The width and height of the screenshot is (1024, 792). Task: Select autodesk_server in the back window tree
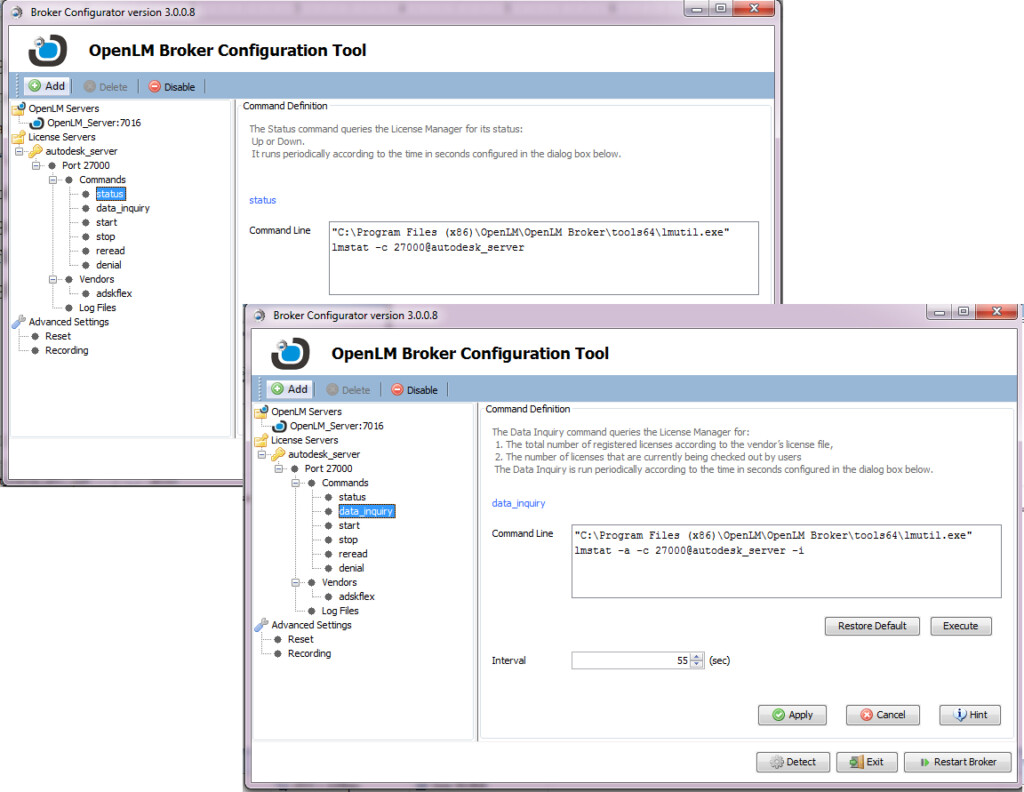tap(81, 151)
